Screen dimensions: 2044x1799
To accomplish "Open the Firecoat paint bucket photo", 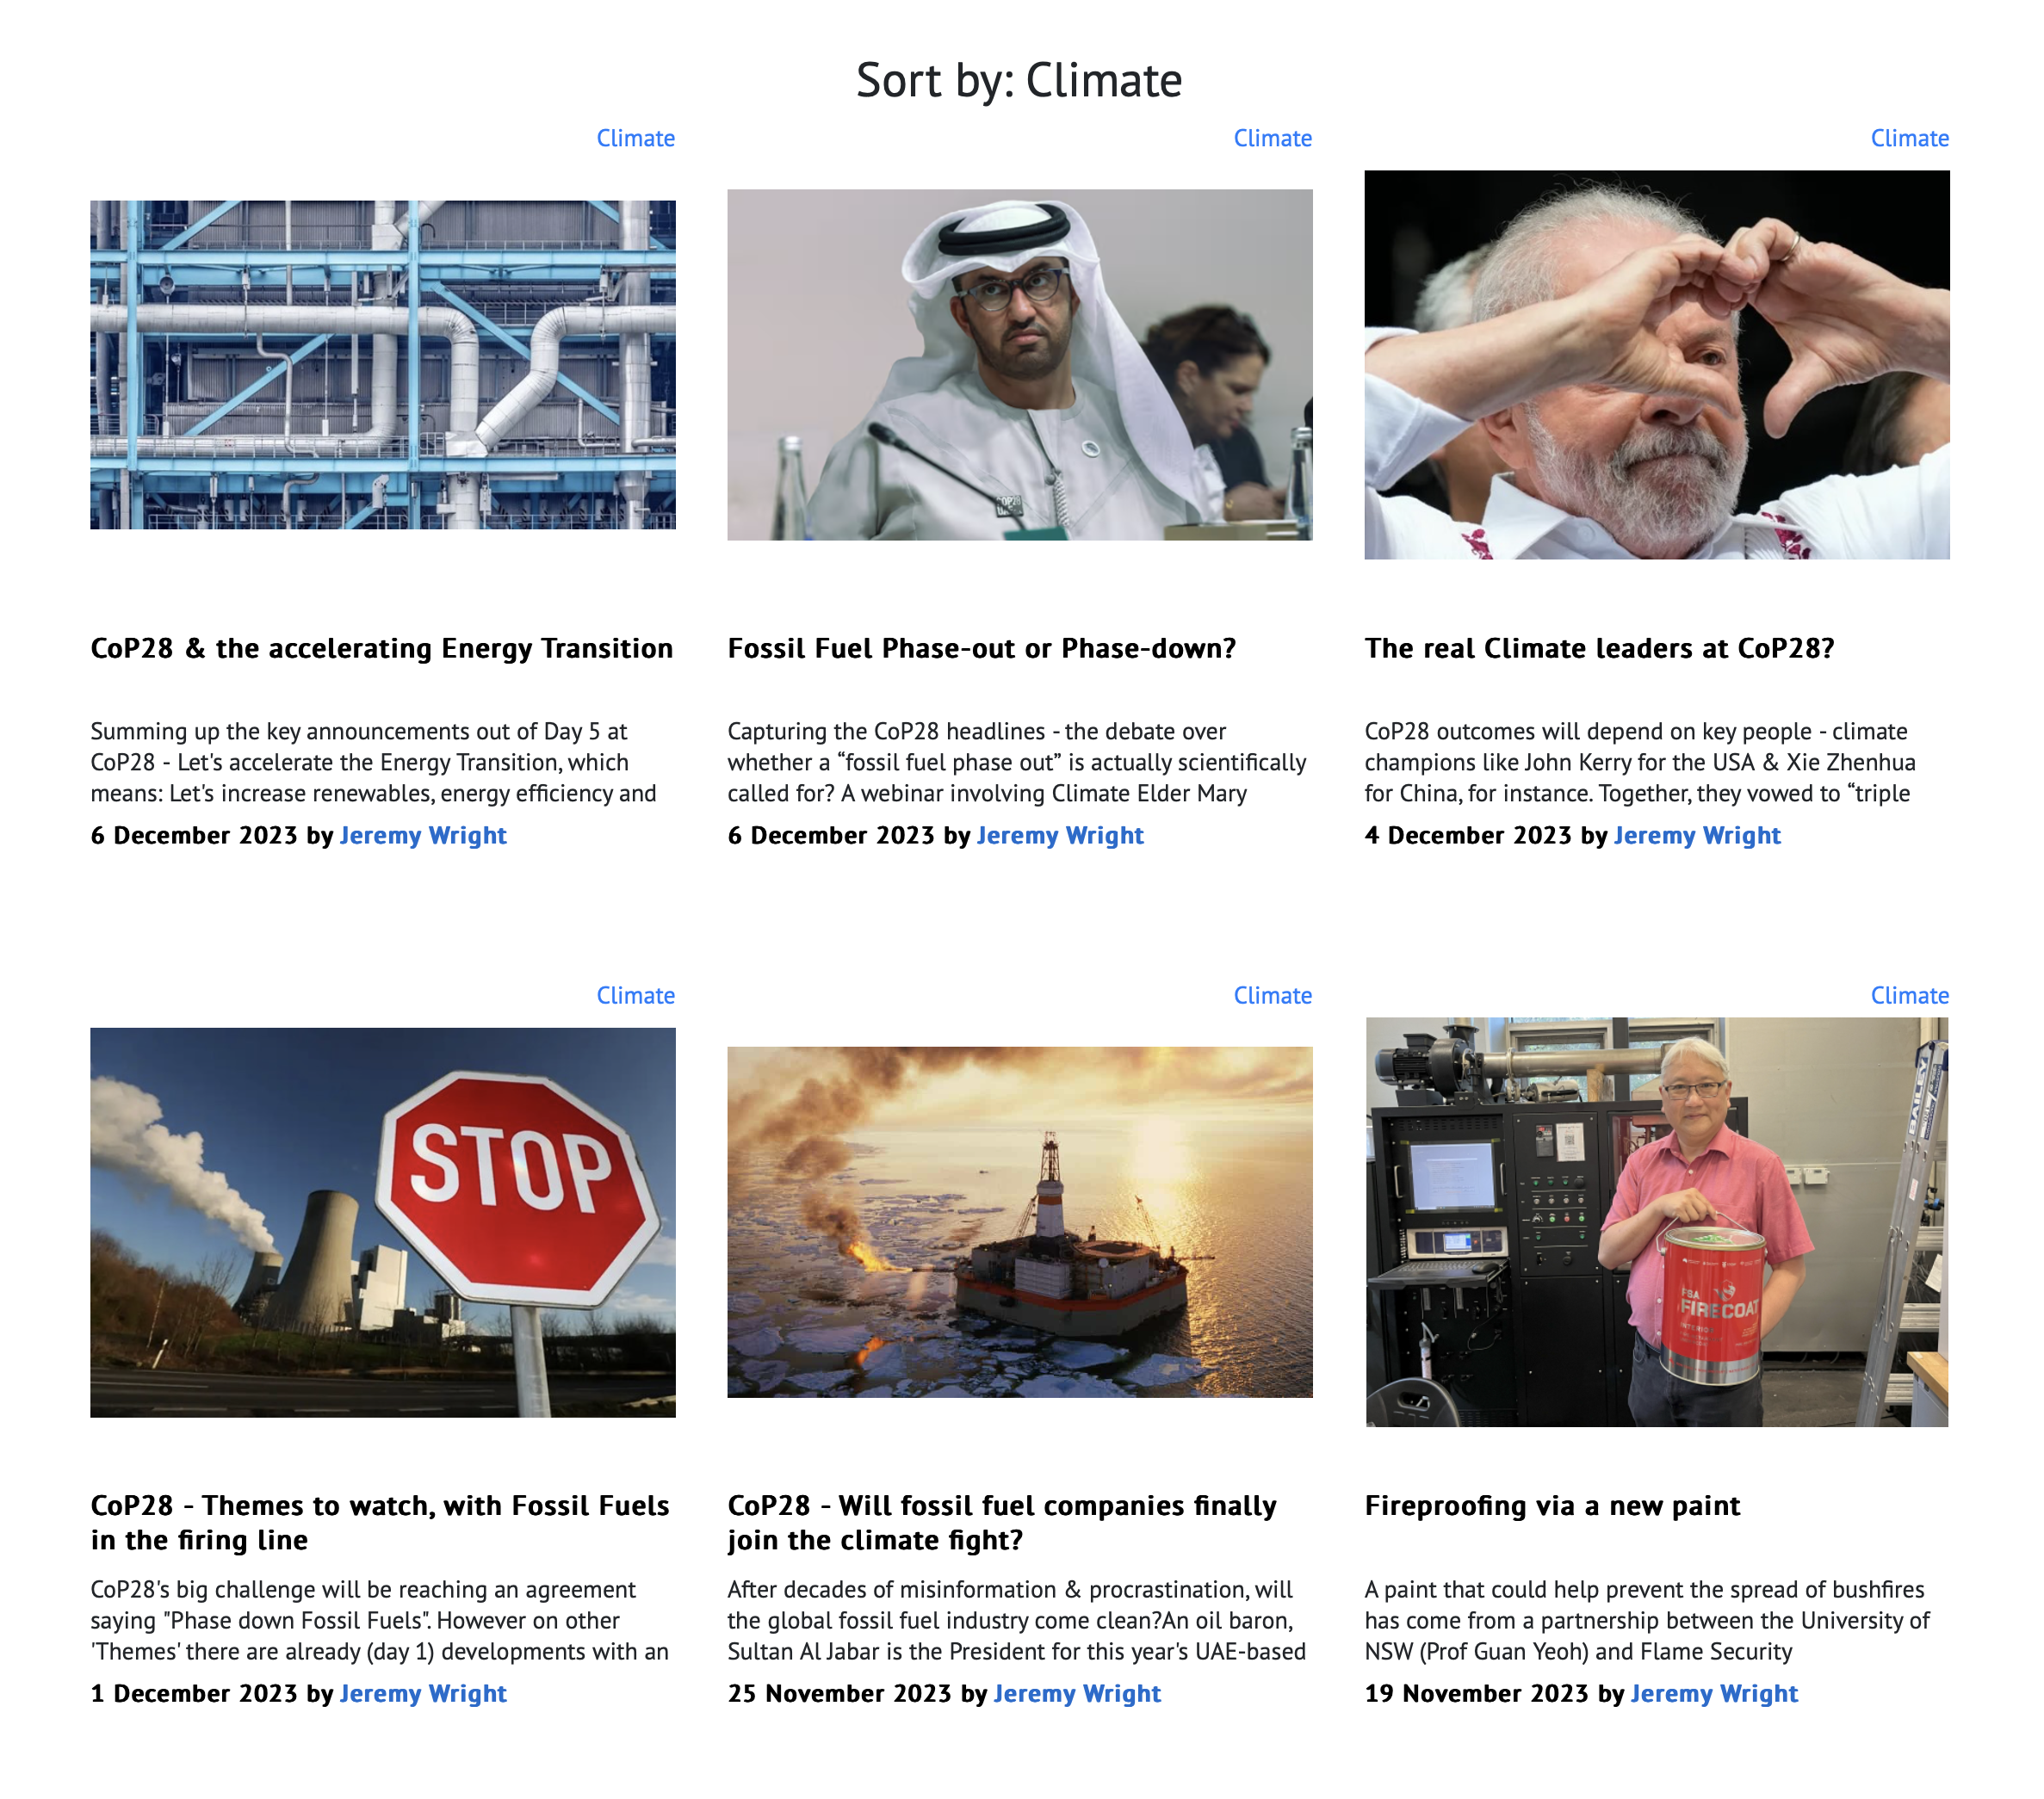I will 1657,1222.
